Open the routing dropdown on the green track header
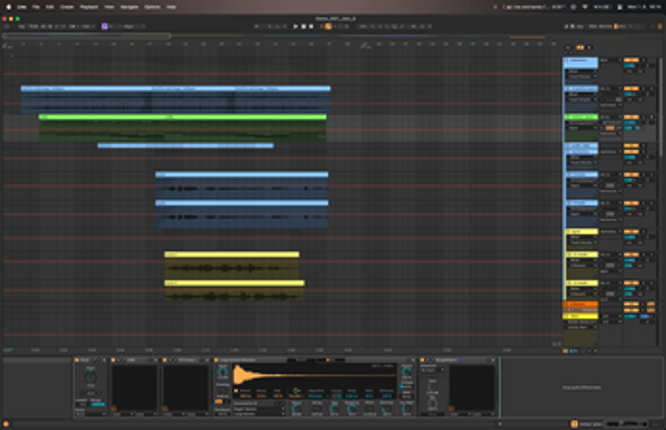 click(x=579, y=128)
